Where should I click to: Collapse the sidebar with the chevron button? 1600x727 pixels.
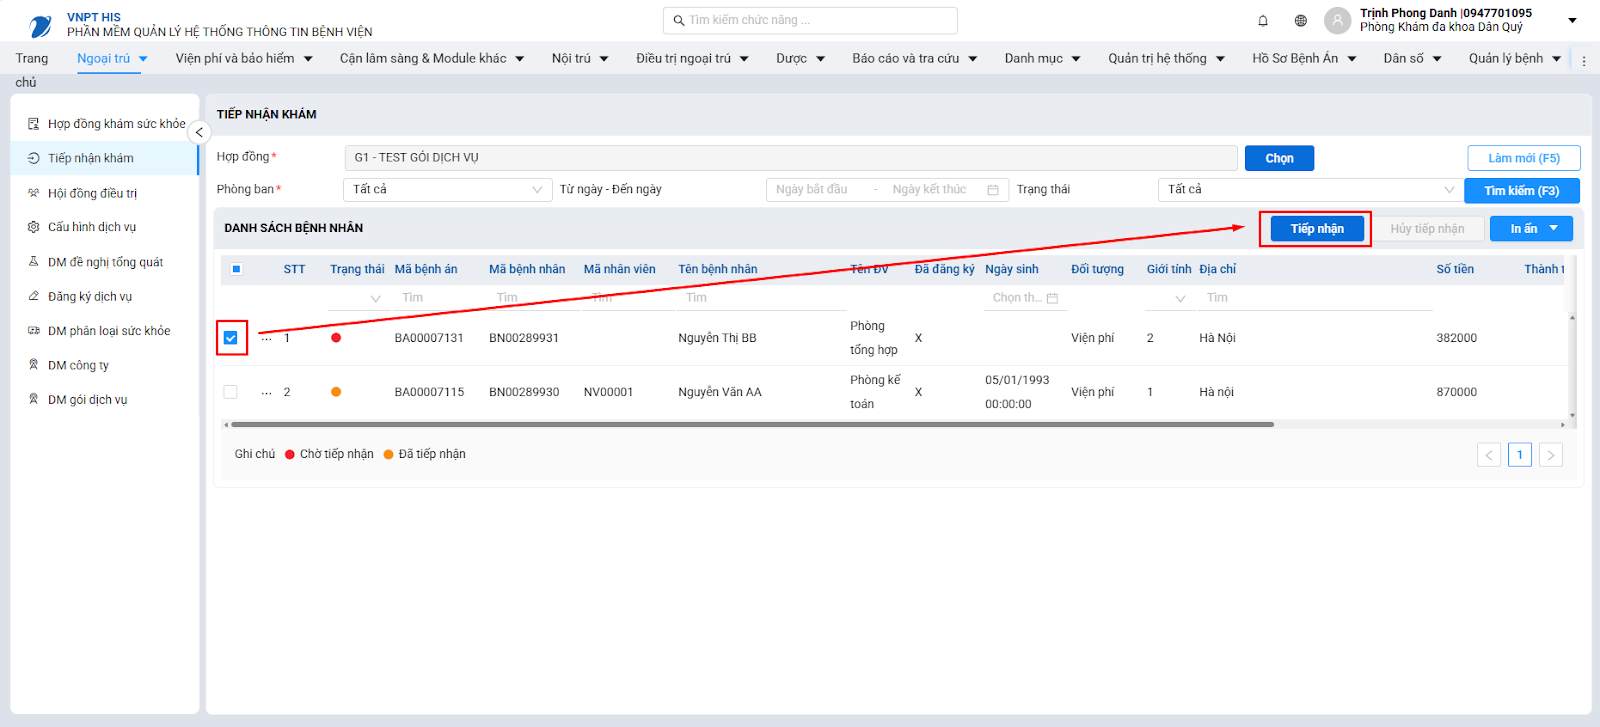pyautogui.click(x=199, y=132)
